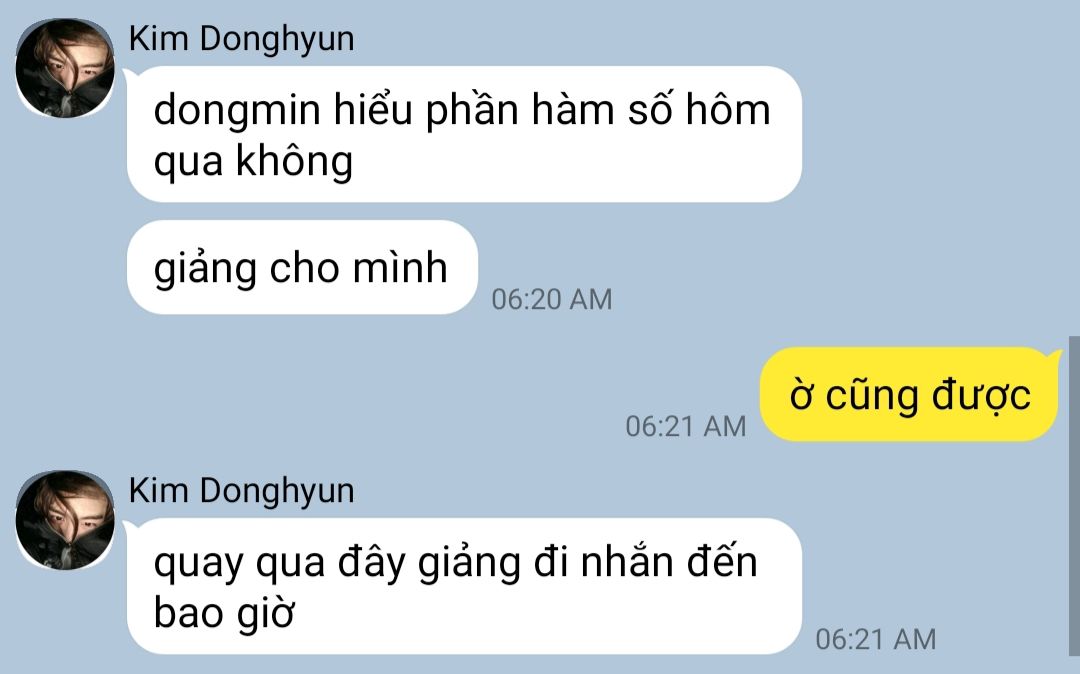Click the word "mình" in the second bubble
Screen dimensions: 1080x674
400,267
